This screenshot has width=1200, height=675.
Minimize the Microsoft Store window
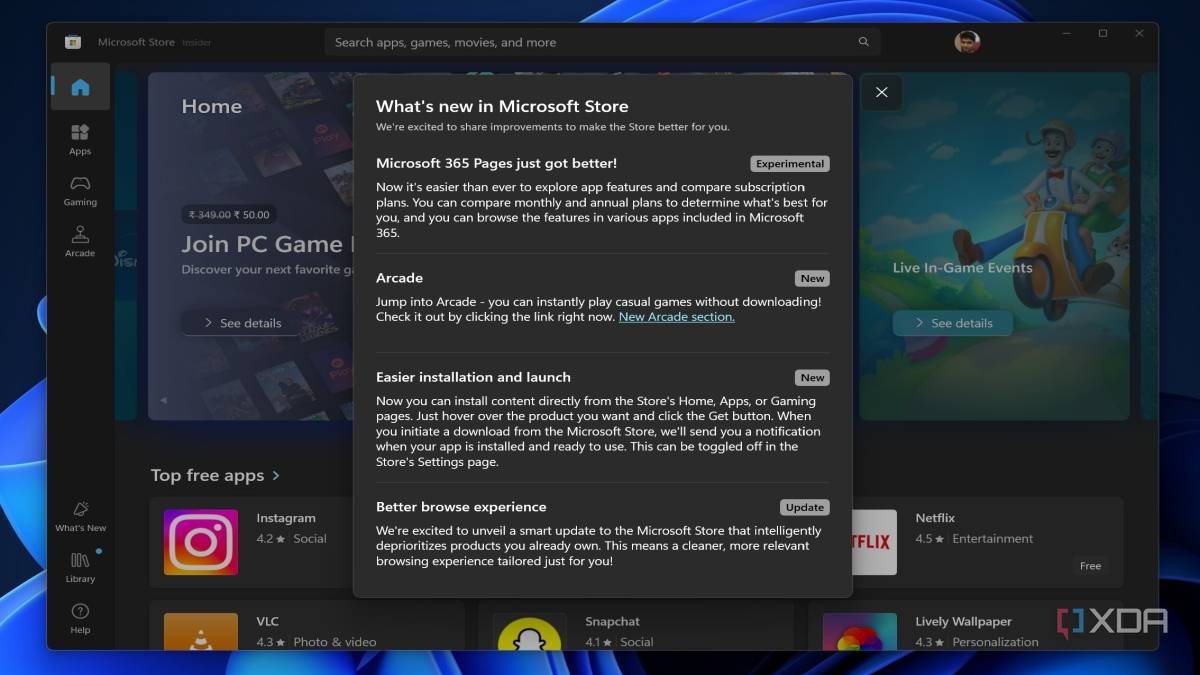[1067, 34]
